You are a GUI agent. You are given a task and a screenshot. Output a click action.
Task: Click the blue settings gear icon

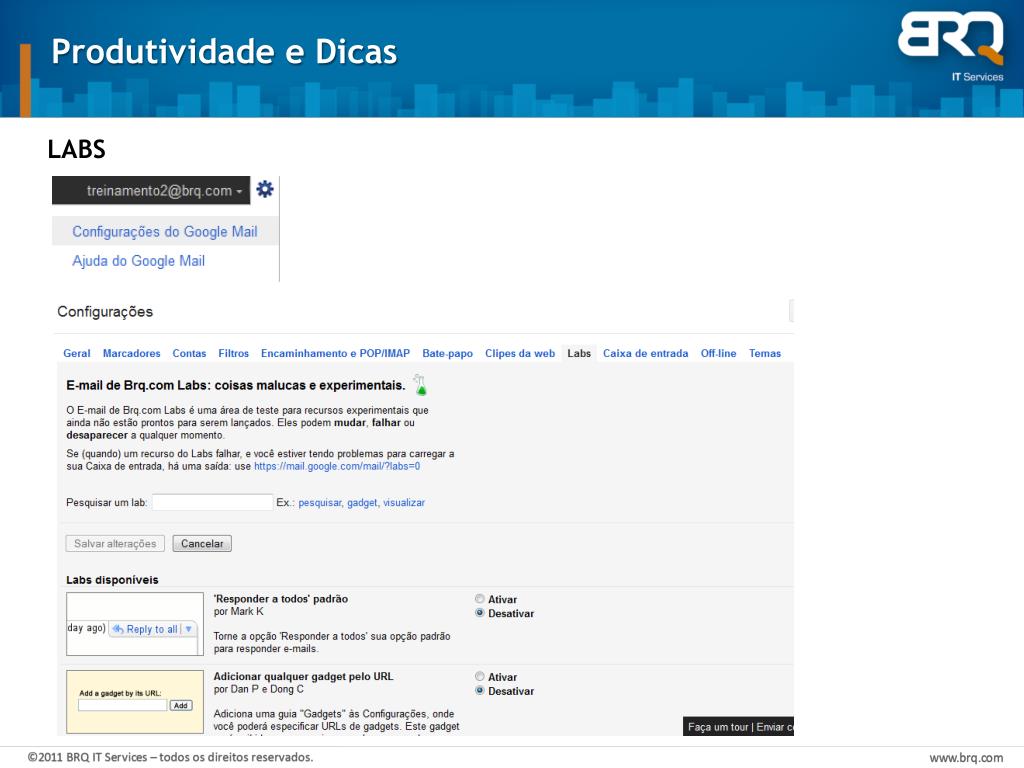(264, 189)
